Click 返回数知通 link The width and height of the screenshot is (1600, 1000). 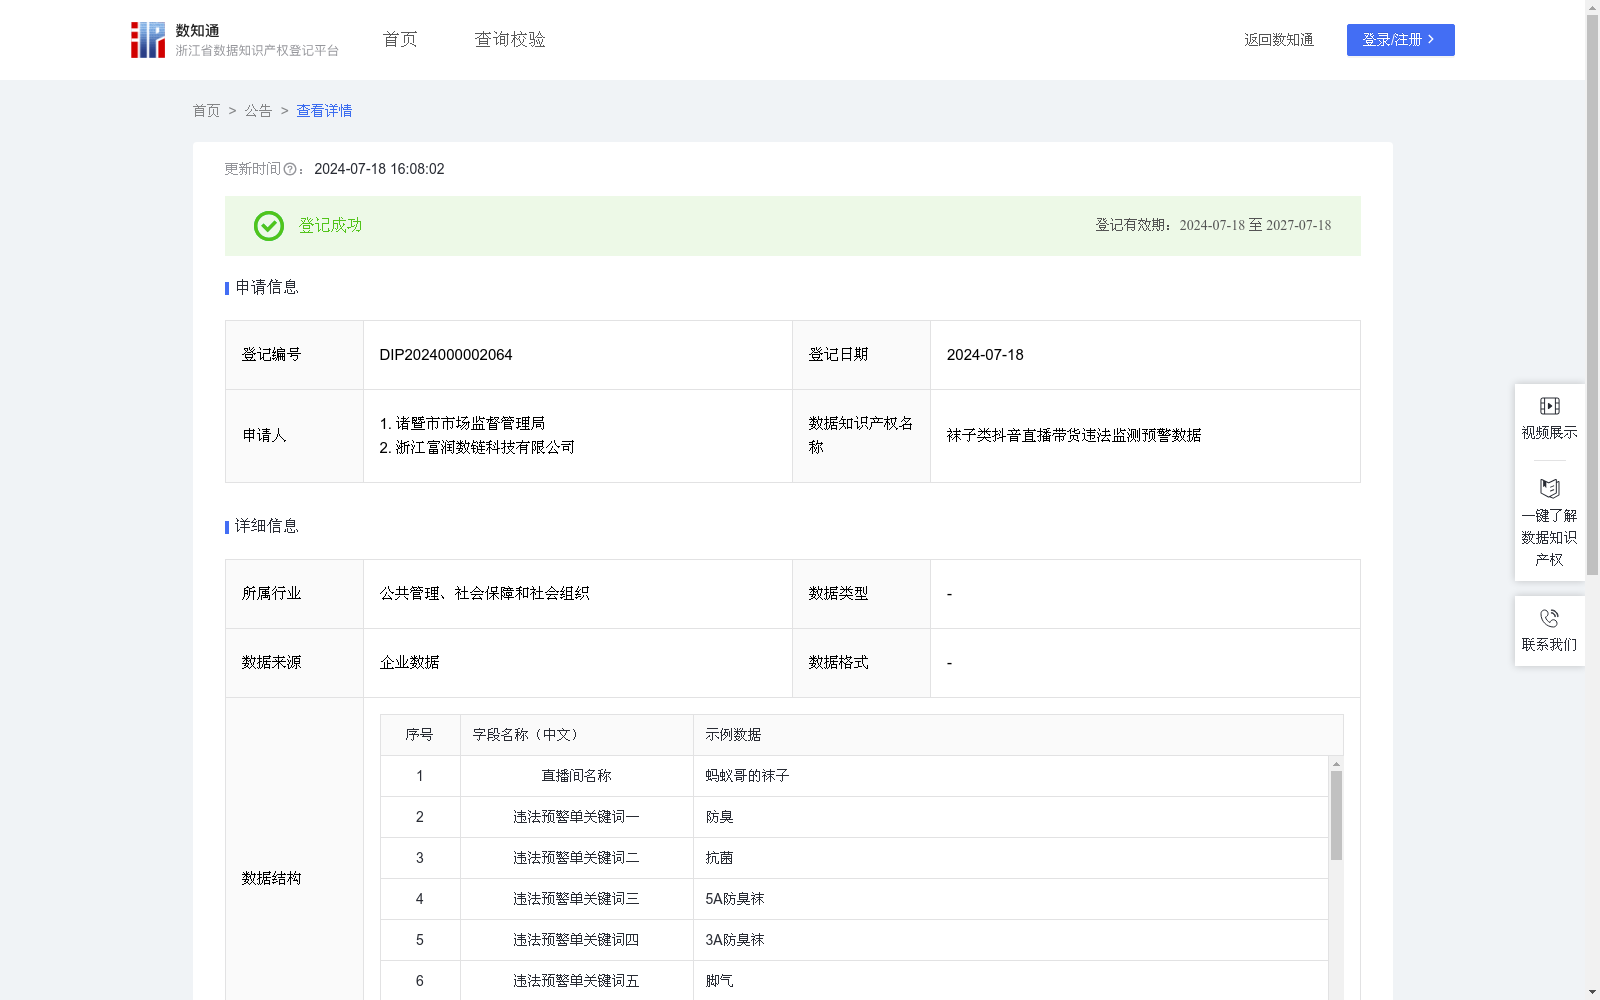[1279, 40]
